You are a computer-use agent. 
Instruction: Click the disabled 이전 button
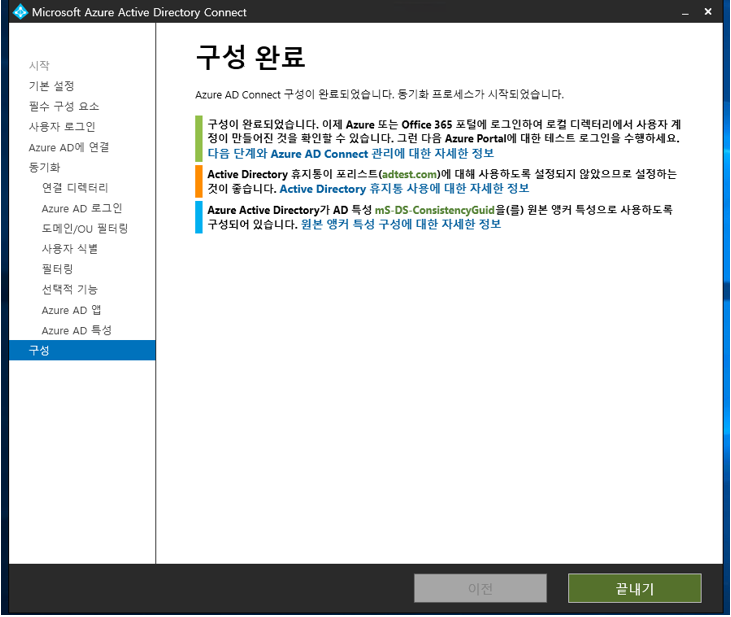[480, 589]
